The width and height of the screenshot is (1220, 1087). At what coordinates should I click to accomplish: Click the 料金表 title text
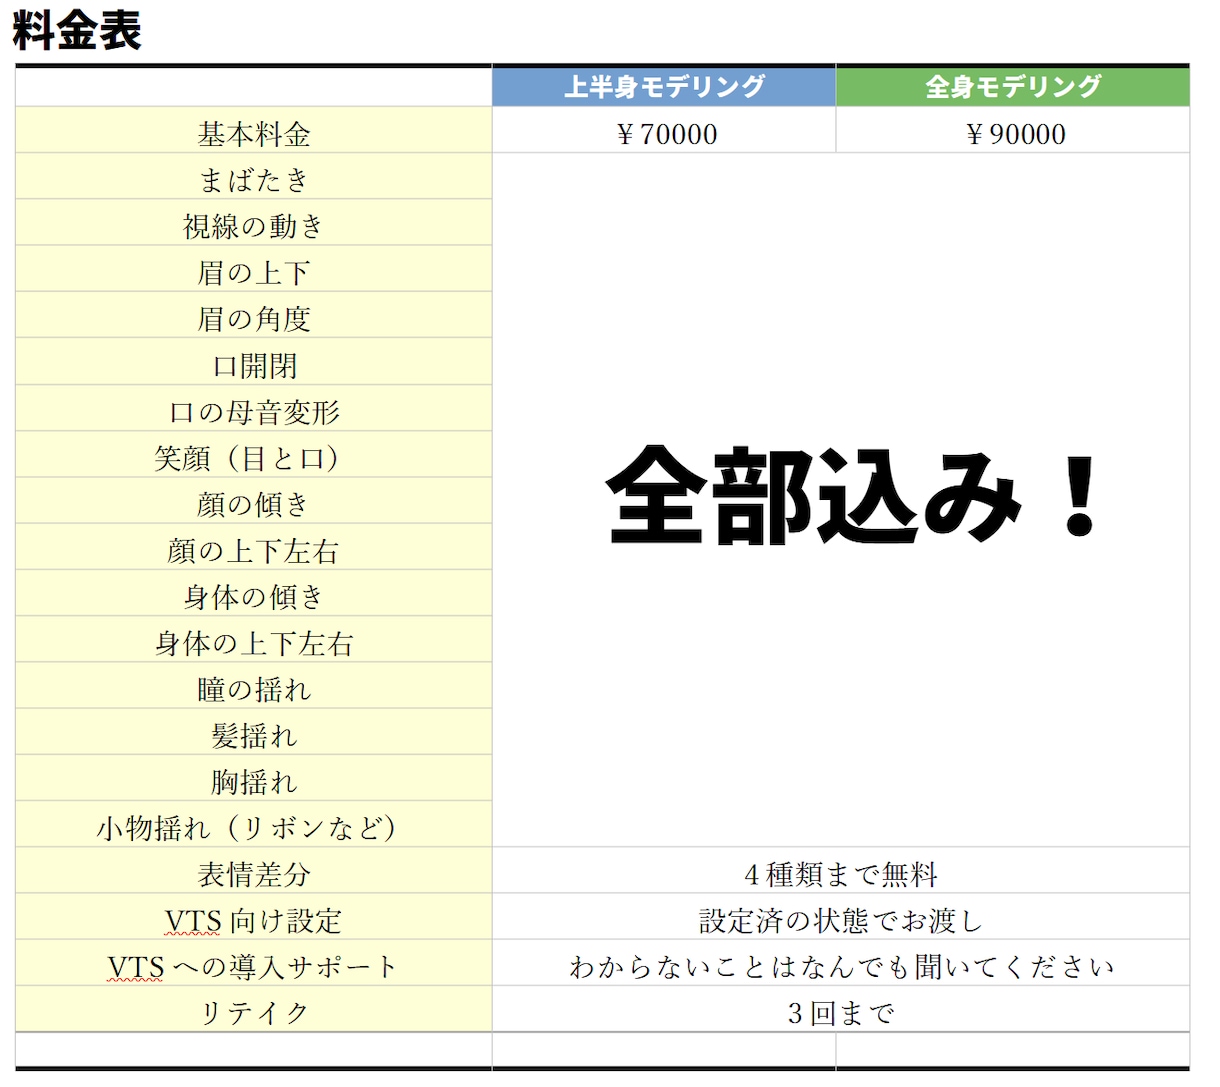(x=77, y=30)
